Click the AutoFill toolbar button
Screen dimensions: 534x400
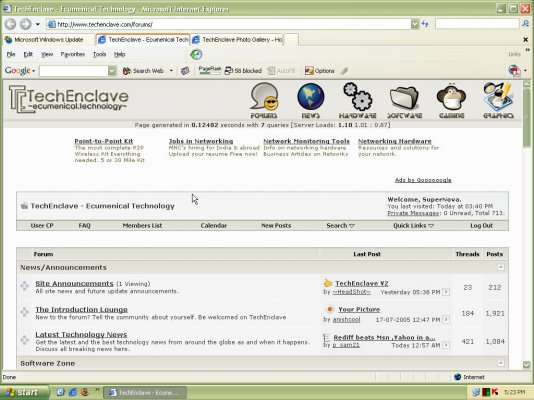click(281, 71)
